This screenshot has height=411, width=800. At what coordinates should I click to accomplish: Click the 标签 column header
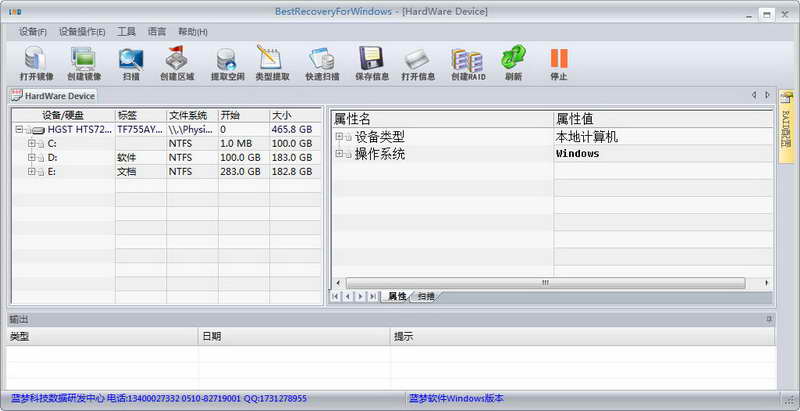click(x=141, y=115)
